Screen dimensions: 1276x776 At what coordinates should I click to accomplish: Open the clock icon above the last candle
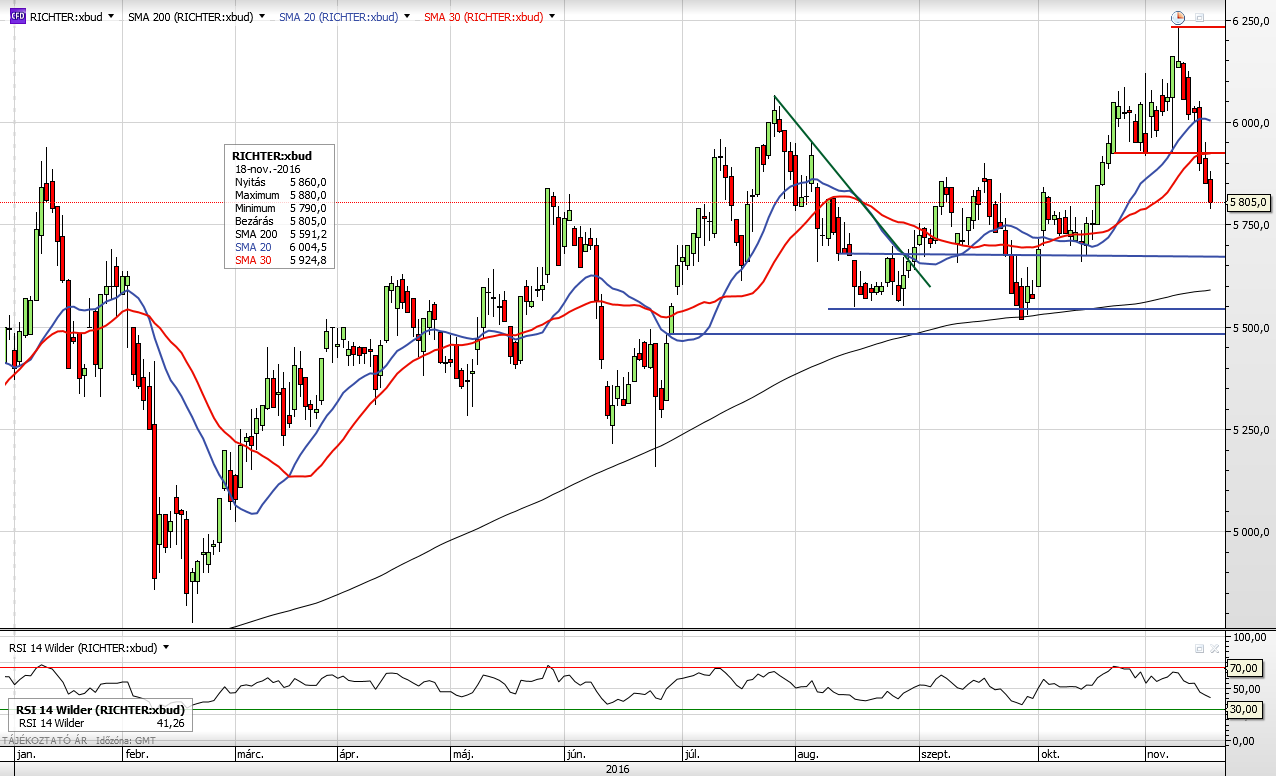coord(1178,17)
